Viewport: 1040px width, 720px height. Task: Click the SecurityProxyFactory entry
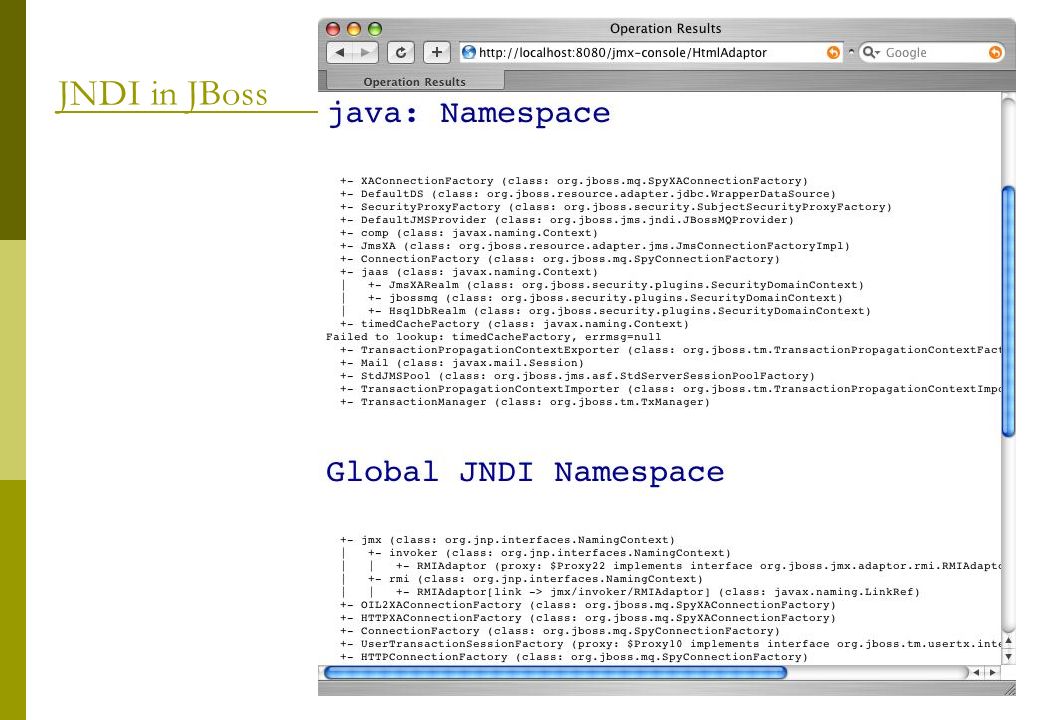tap(616, 207)
